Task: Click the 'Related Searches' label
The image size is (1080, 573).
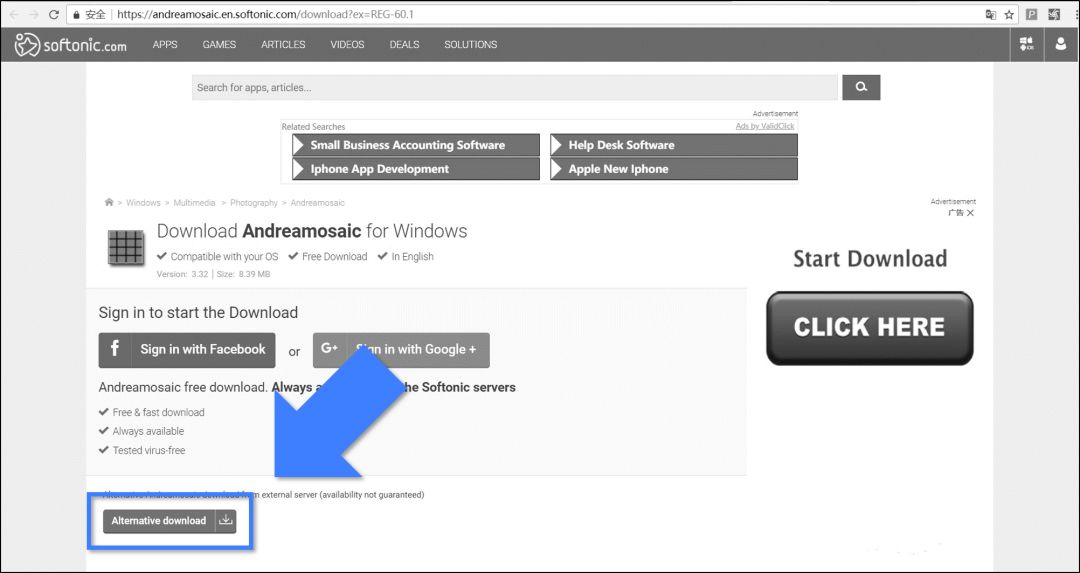Action: [313, 127]
